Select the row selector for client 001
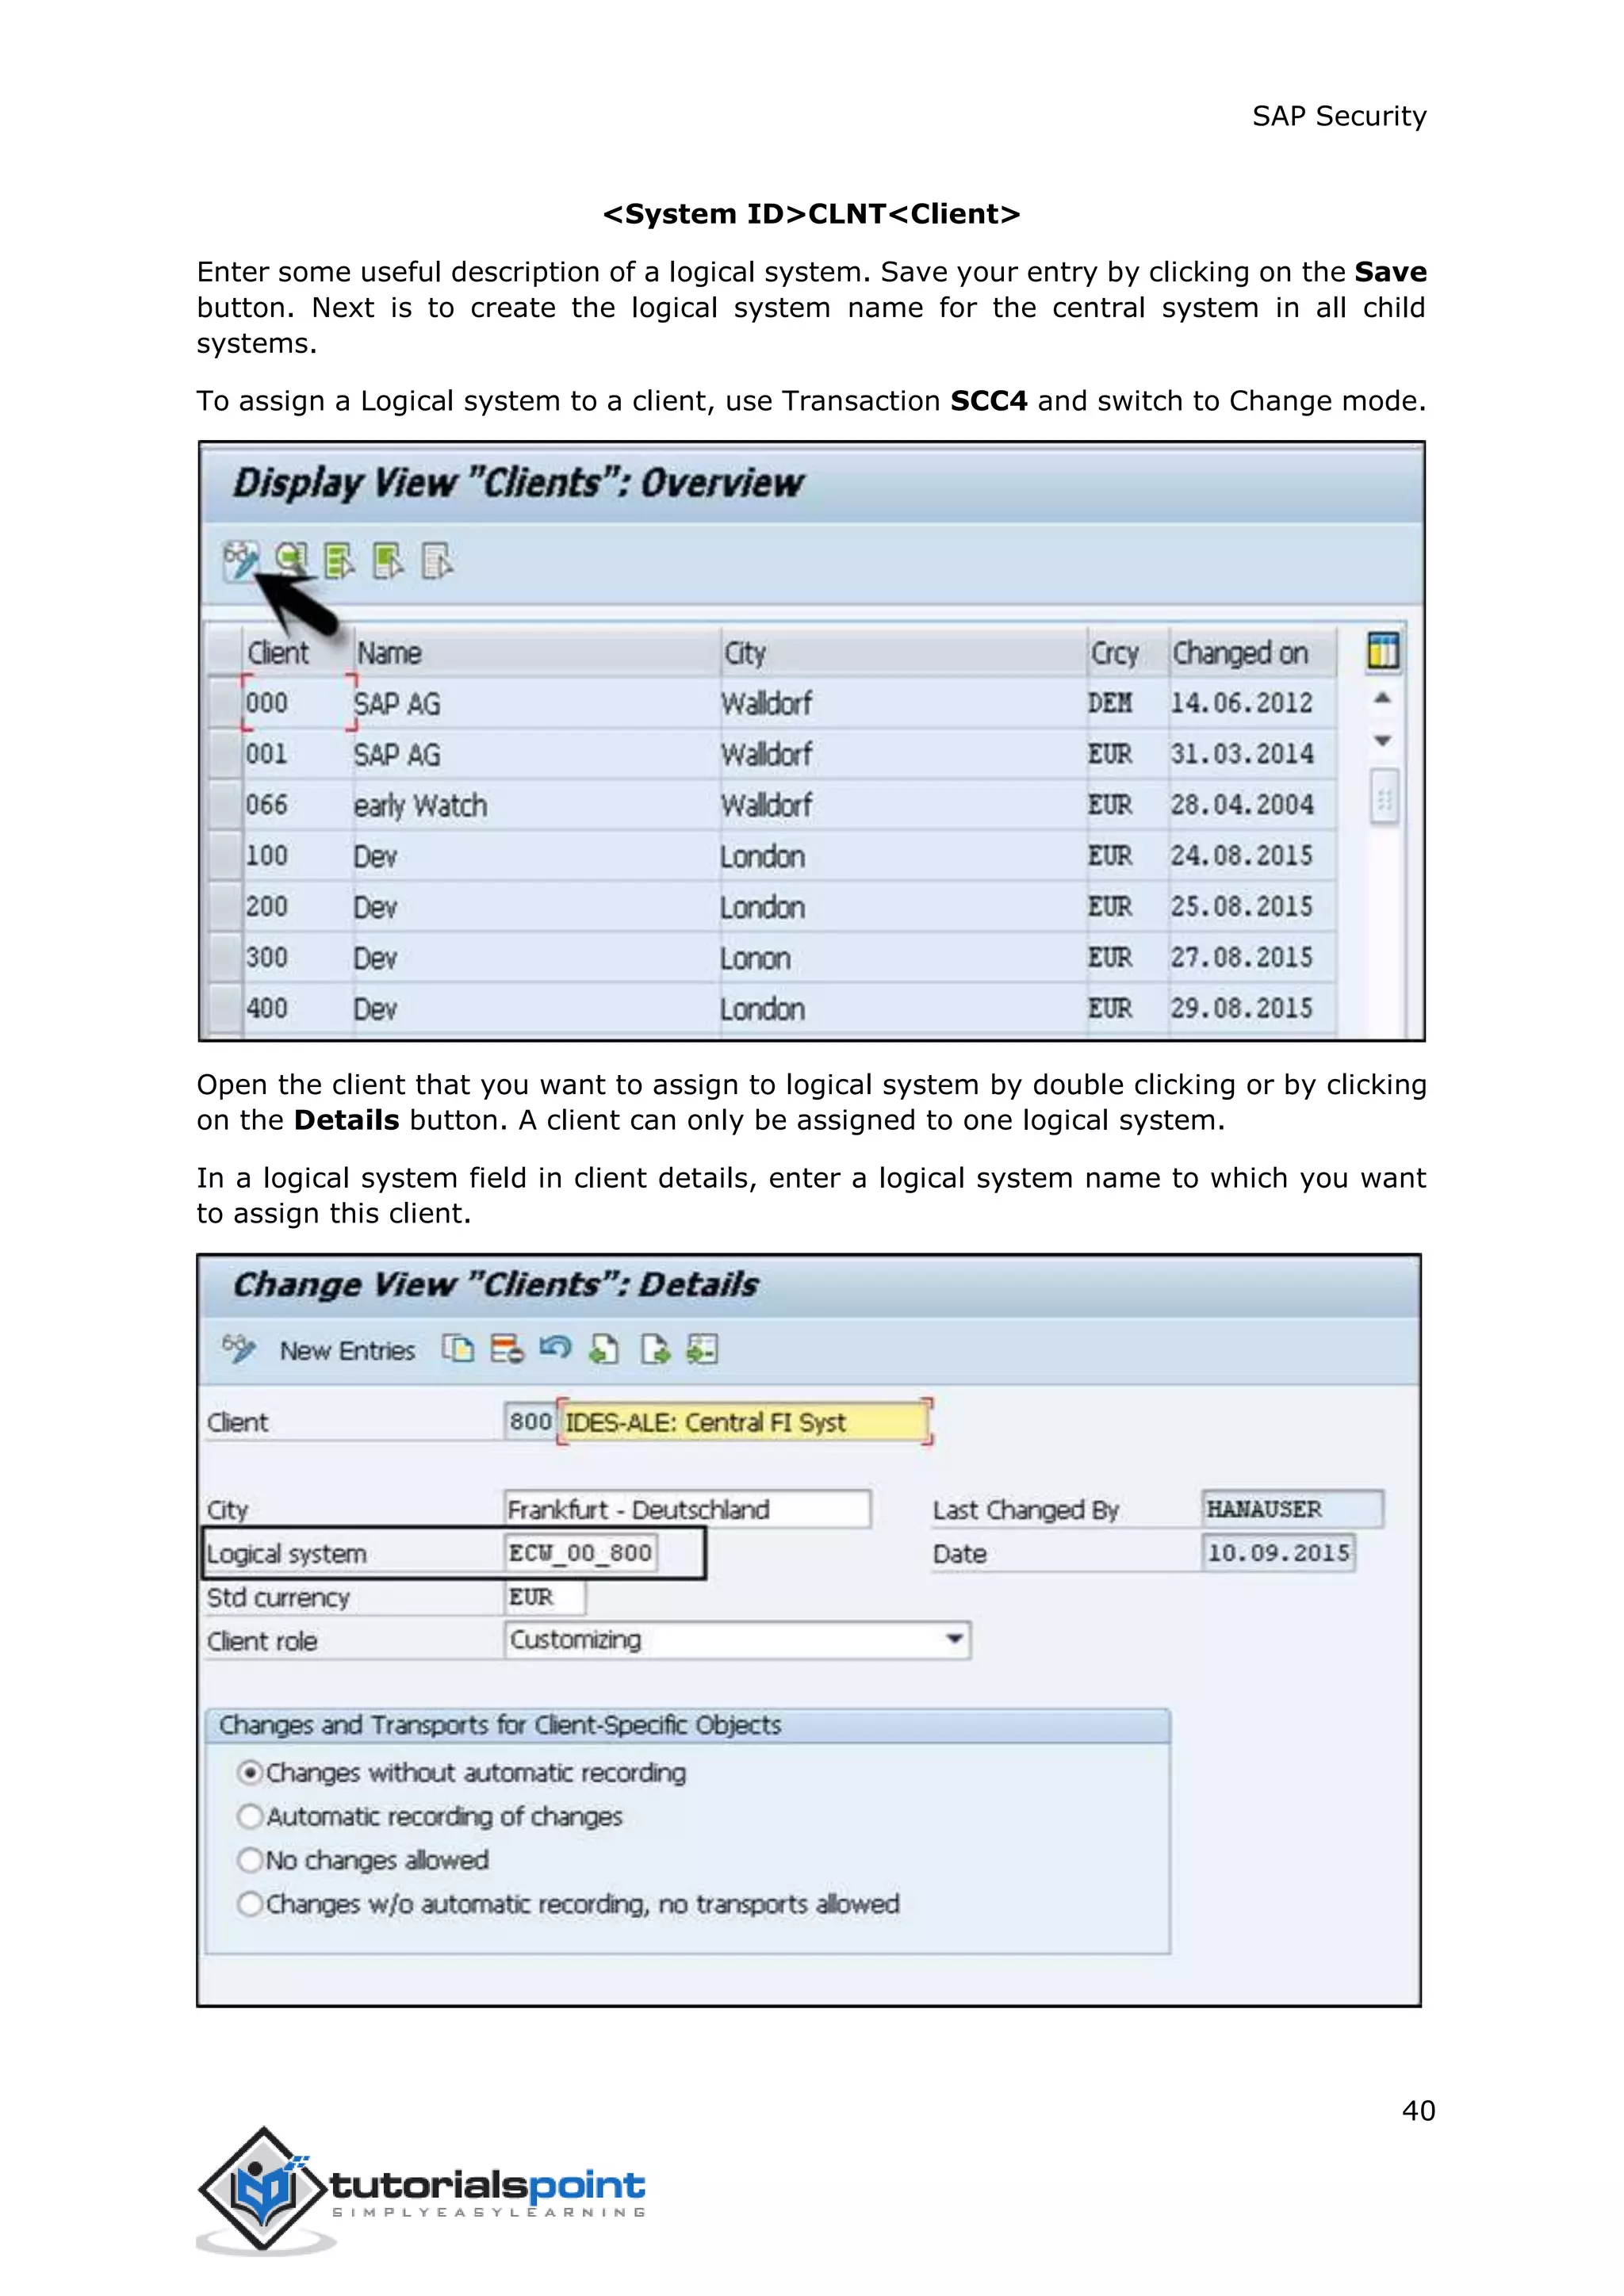Image resolution: width=1624 pixels, height=2296 pixels. (225, 754)
